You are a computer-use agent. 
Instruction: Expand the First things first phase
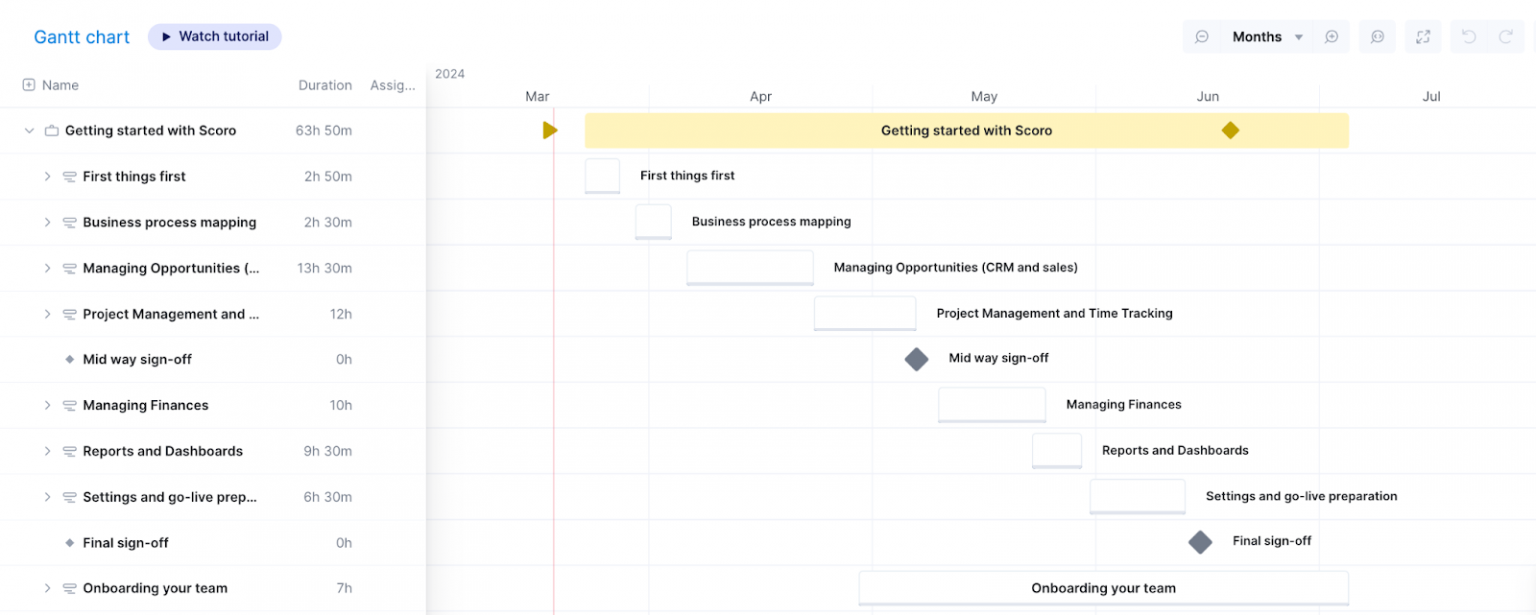coord(47,176)
